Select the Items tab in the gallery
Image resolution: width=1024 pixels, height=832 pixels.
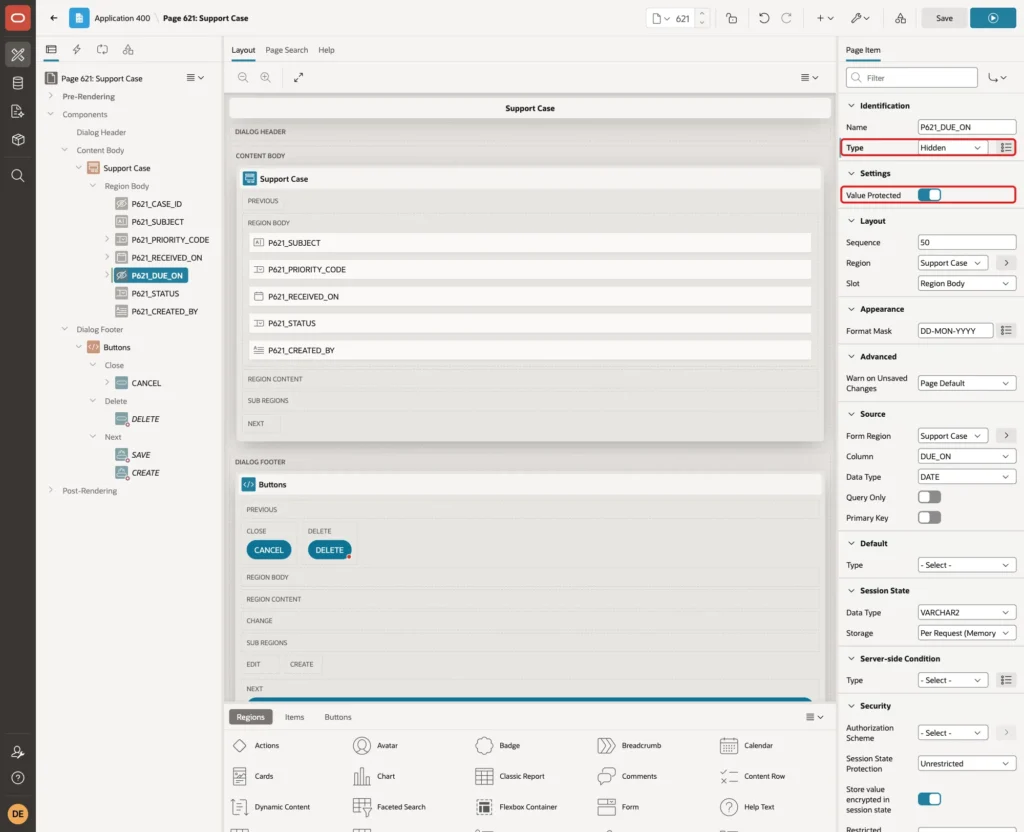point(295,717)
